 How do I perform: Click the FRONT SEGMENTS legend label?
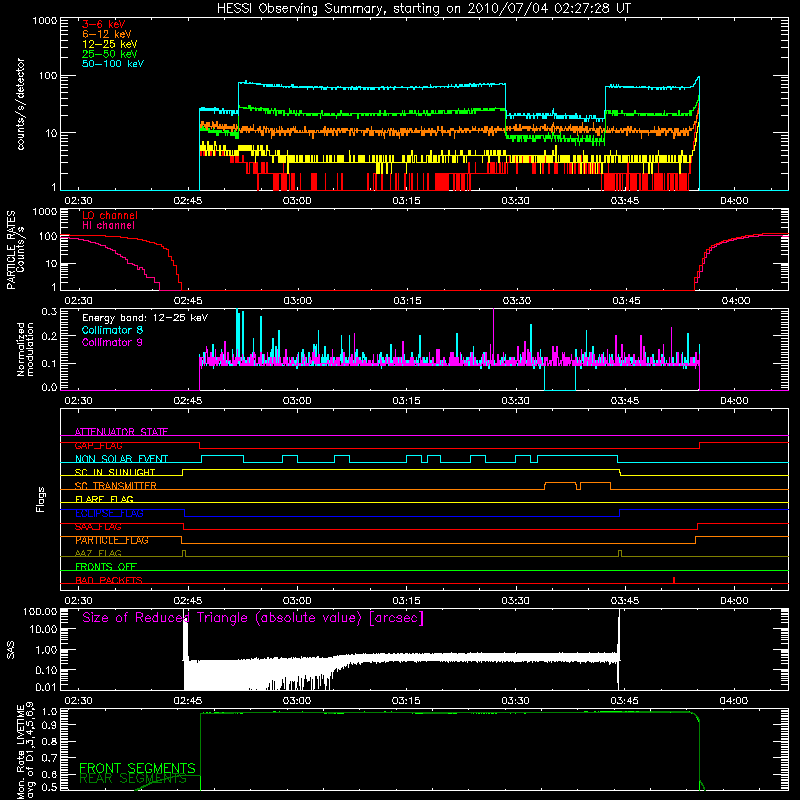[137, 768]
